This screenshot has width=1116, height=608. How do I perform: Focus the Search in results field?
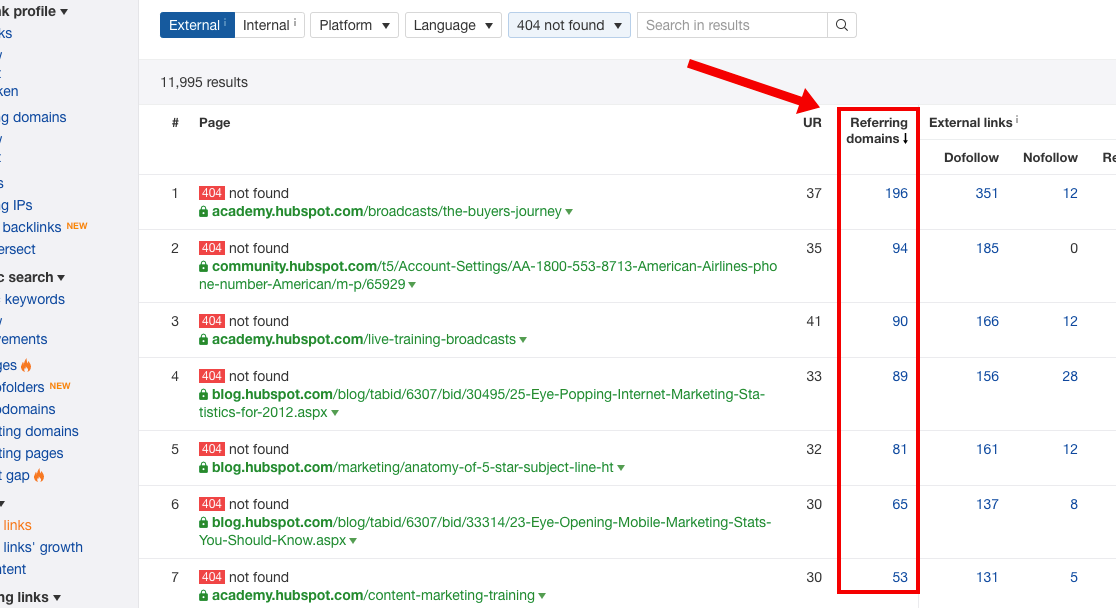pos(732,25)
